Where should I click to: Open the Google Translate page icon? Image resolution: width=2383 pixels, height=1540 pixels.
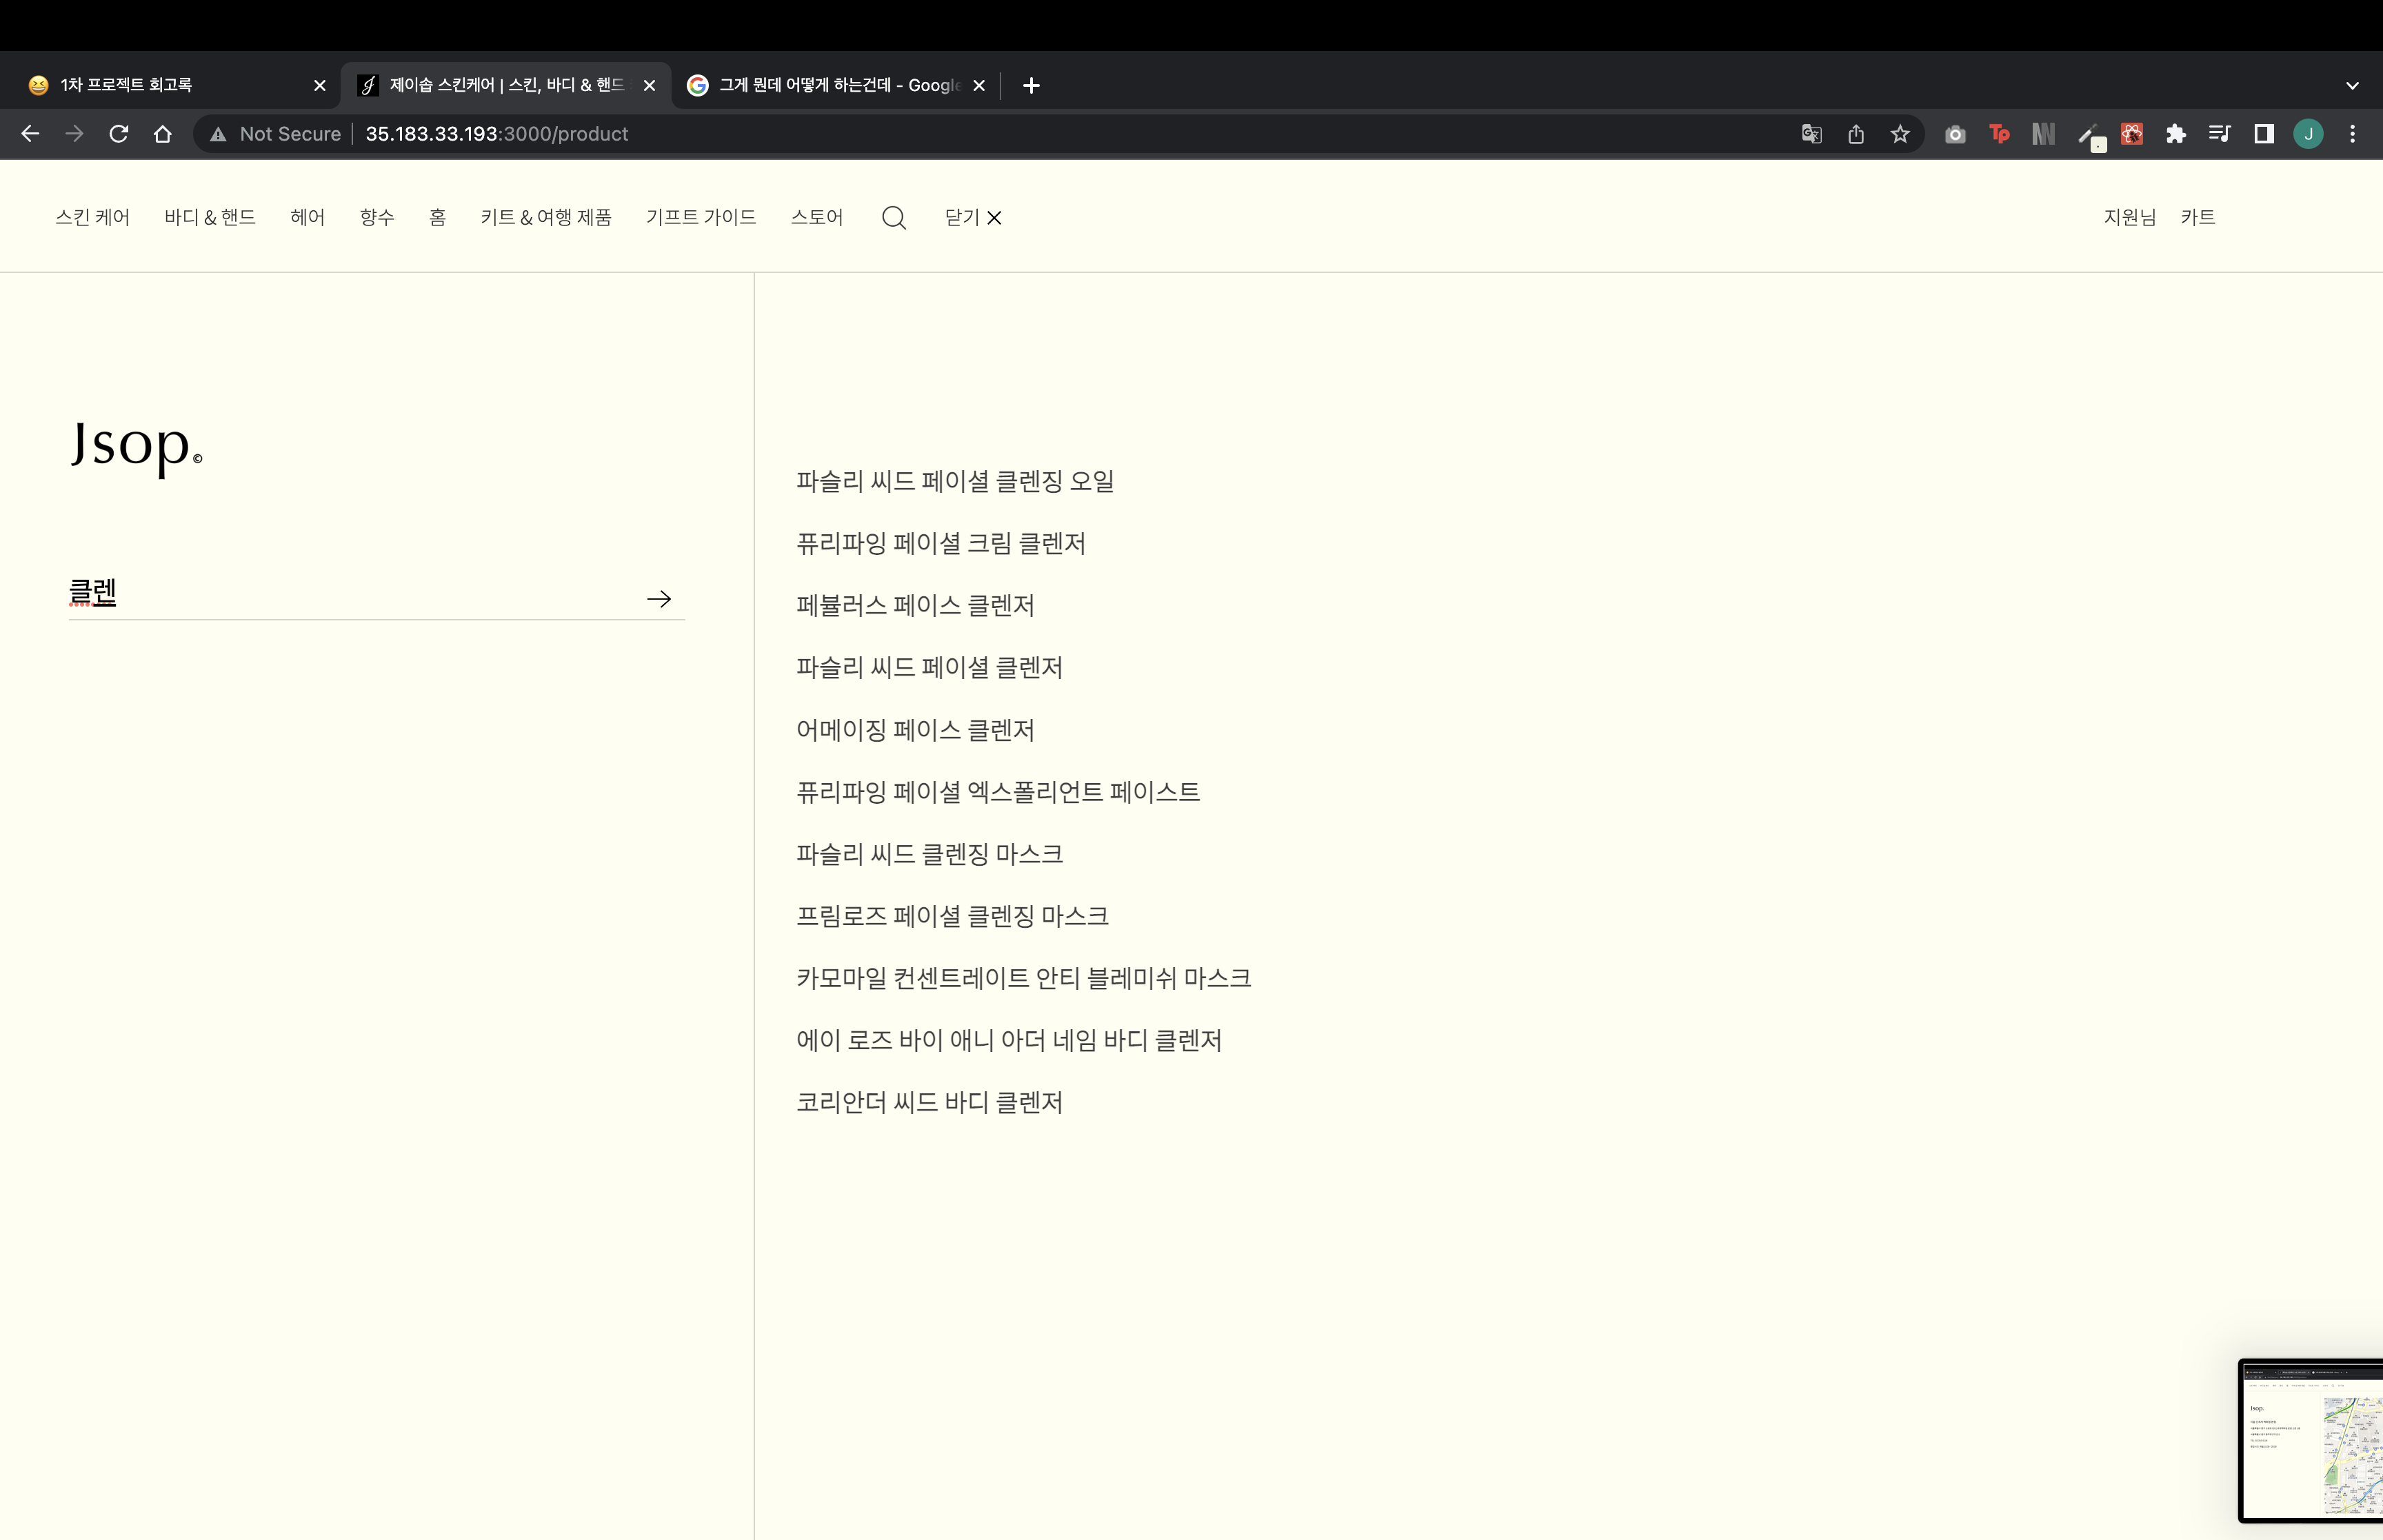coord(1811,134)
